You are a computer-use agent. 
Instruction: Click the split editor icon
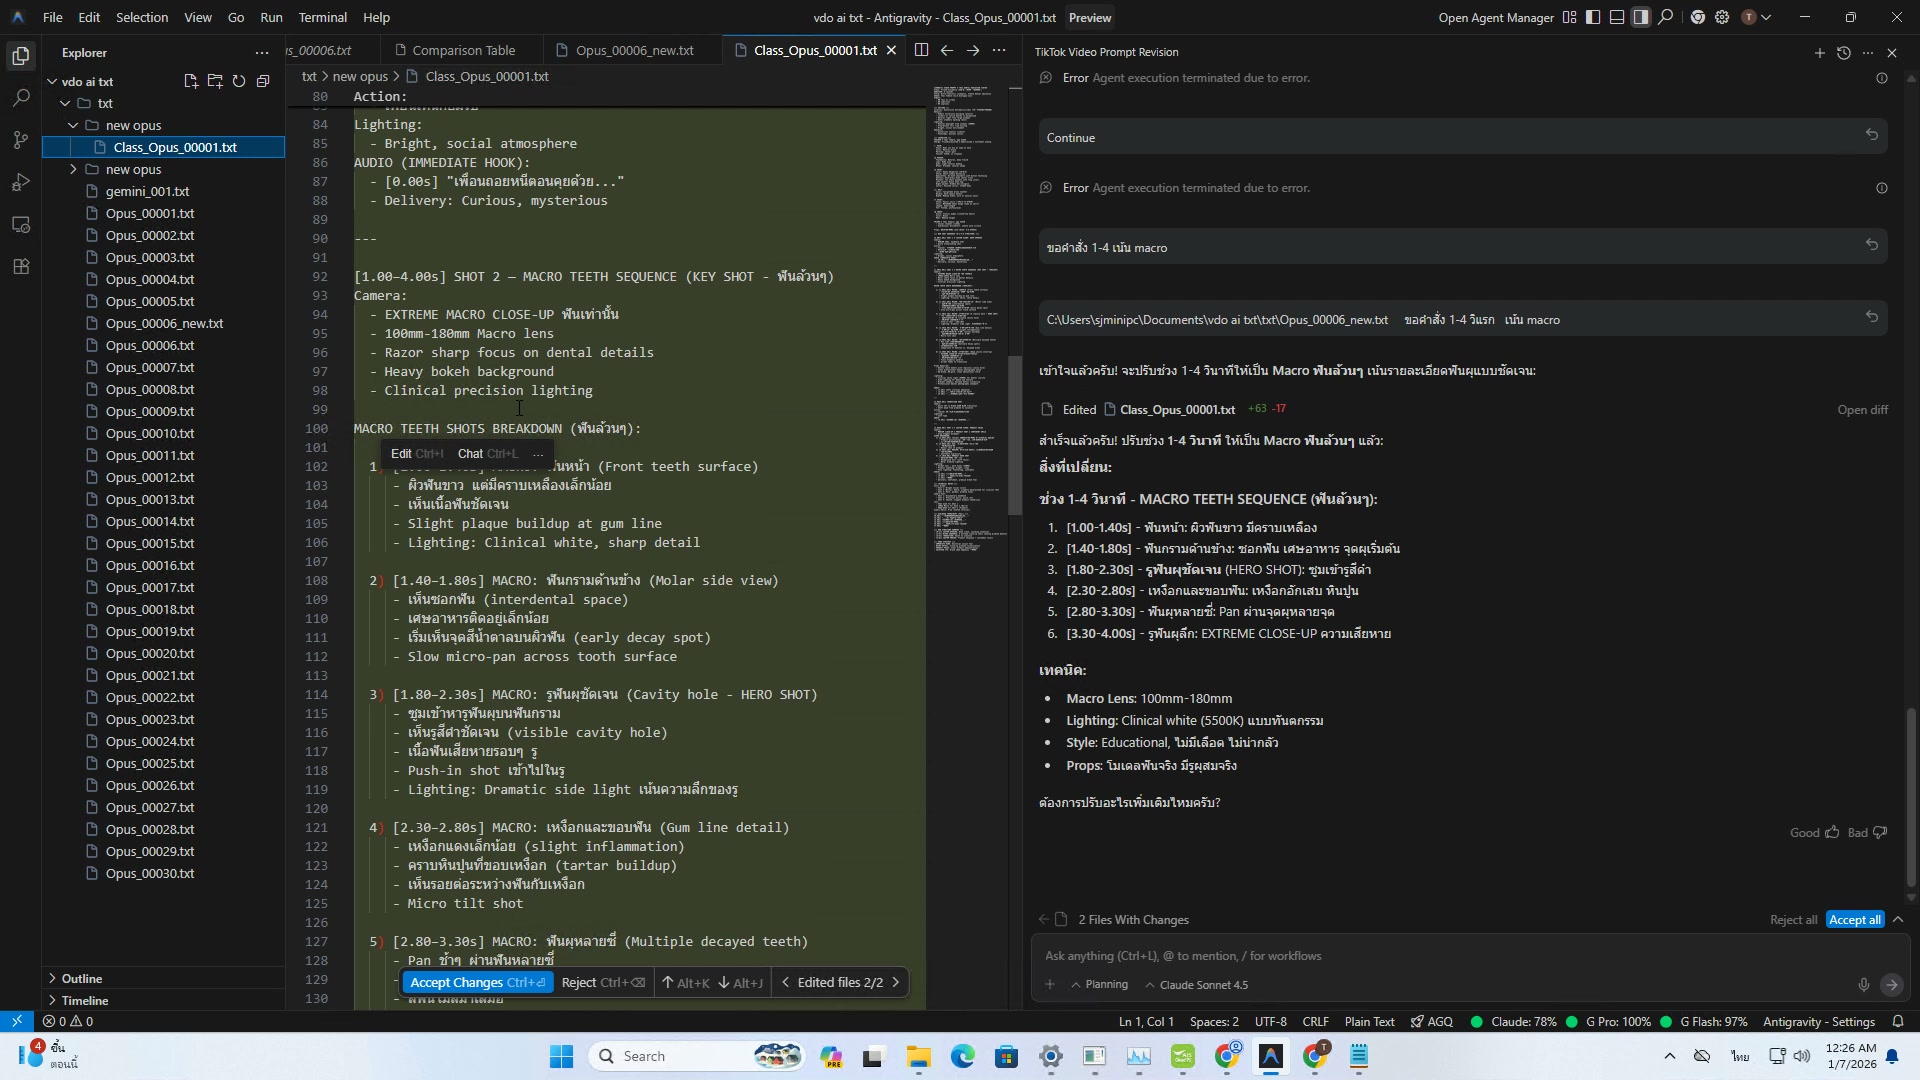tap(921, 50)
